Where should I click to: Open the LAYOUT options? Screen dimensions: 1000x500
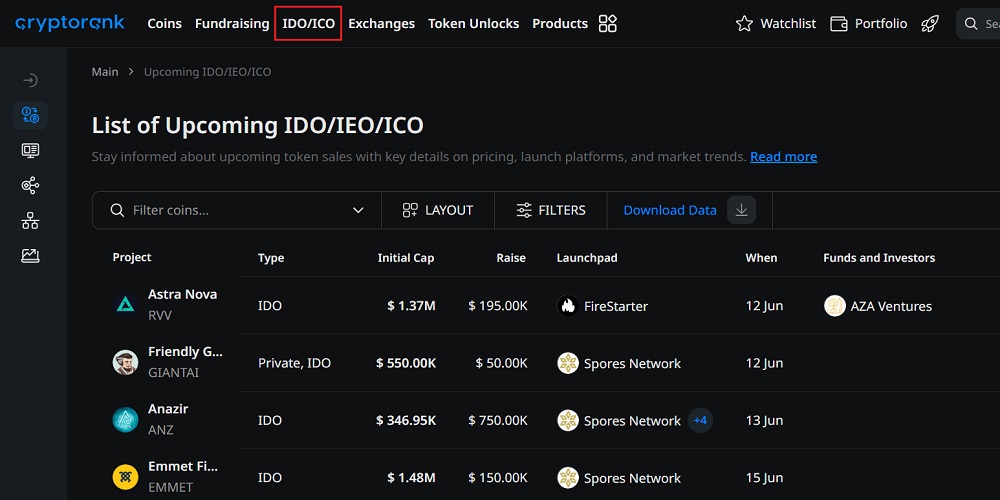point(438,210)
